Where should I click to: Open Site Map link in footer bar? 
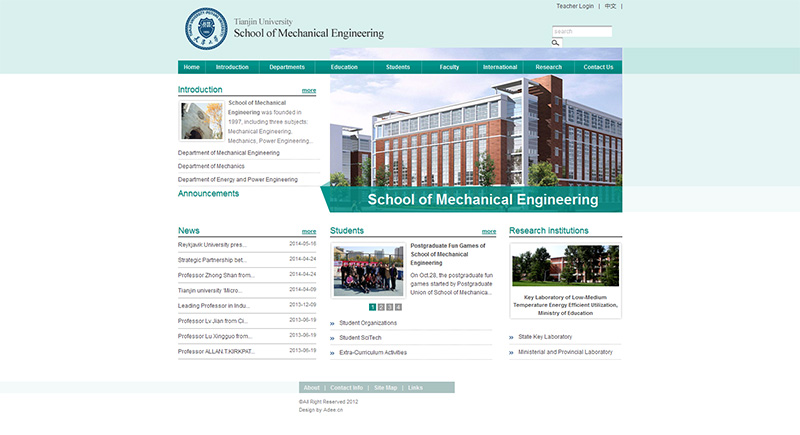click(x=385, y=387)
